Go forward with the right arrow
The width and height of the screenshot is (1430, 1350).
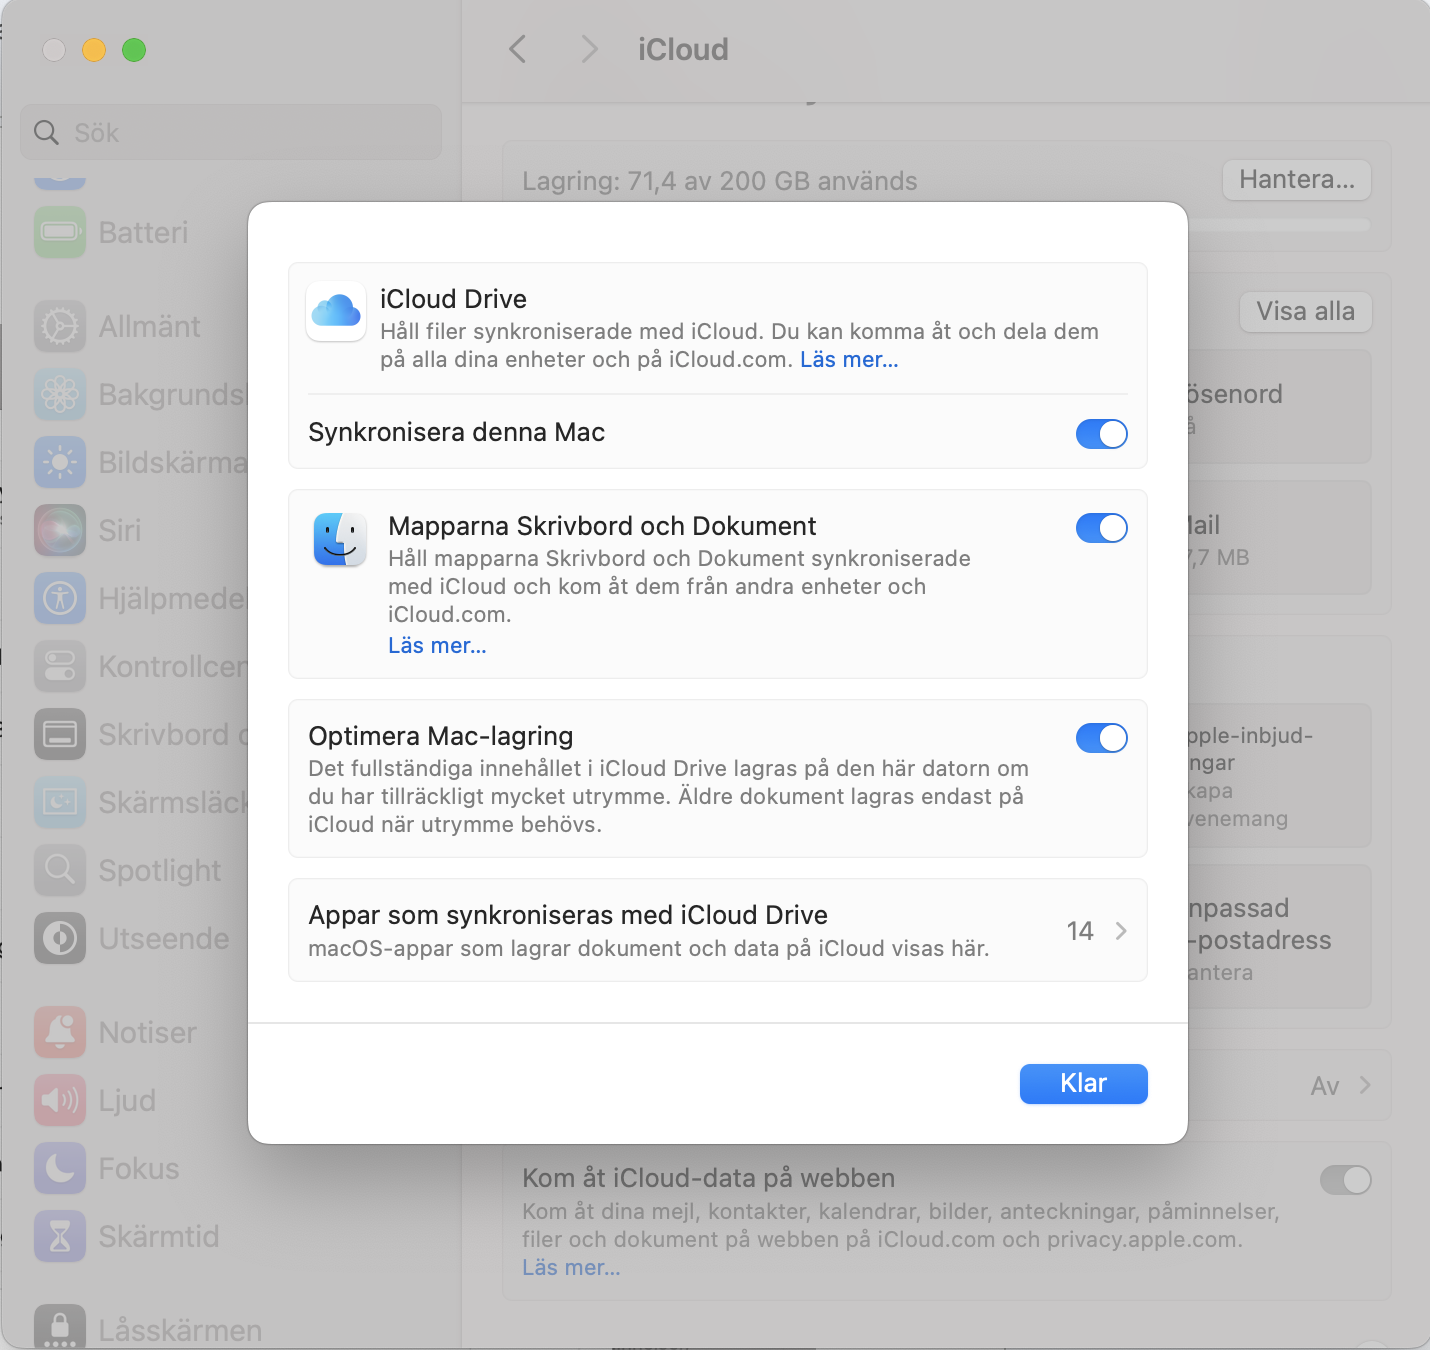[x=590, y=49]
